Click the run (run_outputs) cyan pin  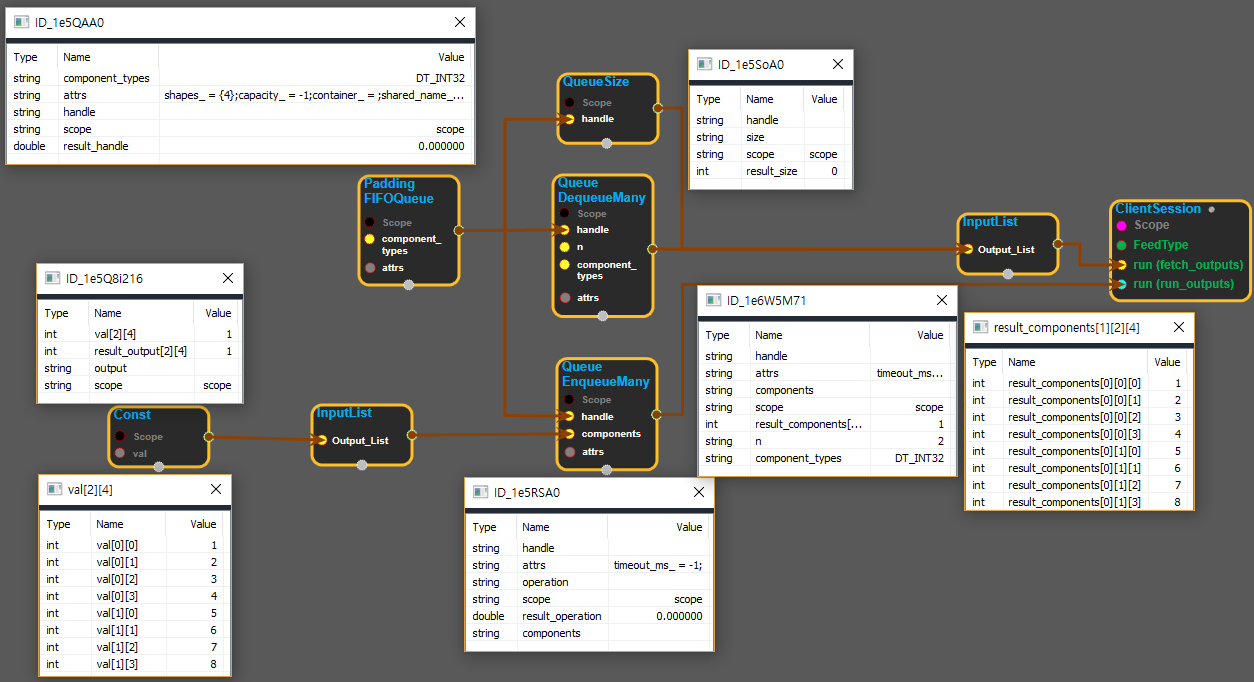[x=1122, y=284]
